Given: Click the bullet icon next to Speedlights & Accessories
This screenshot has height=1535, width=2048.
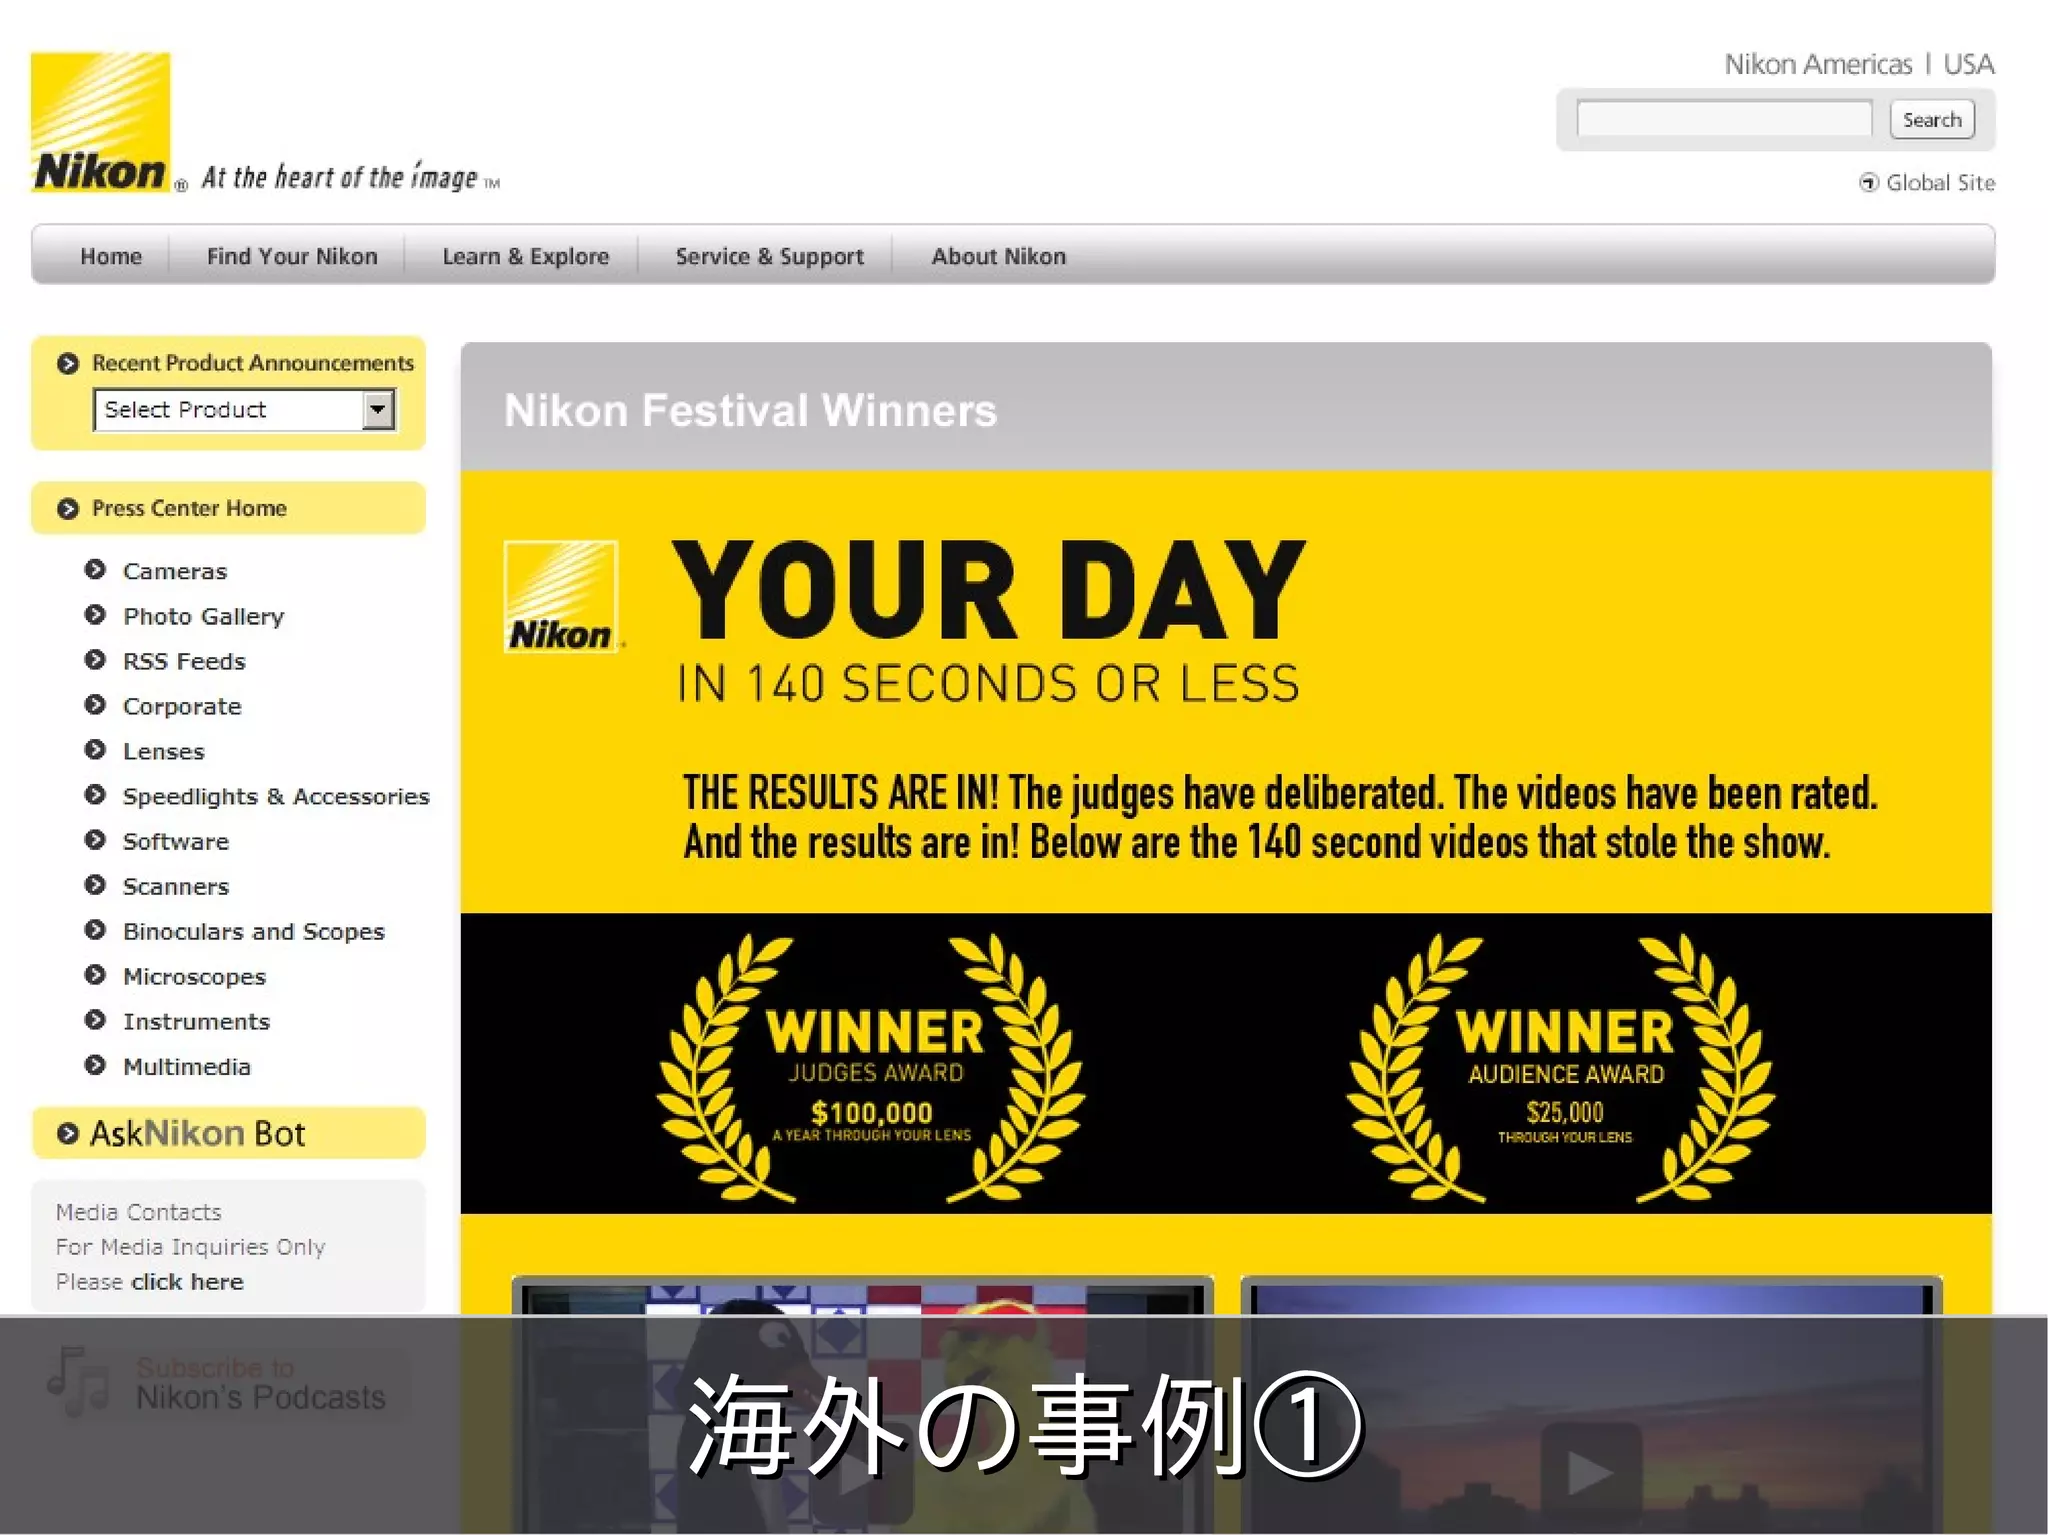Looking at the screenshot, I should (x=95, y=795).
